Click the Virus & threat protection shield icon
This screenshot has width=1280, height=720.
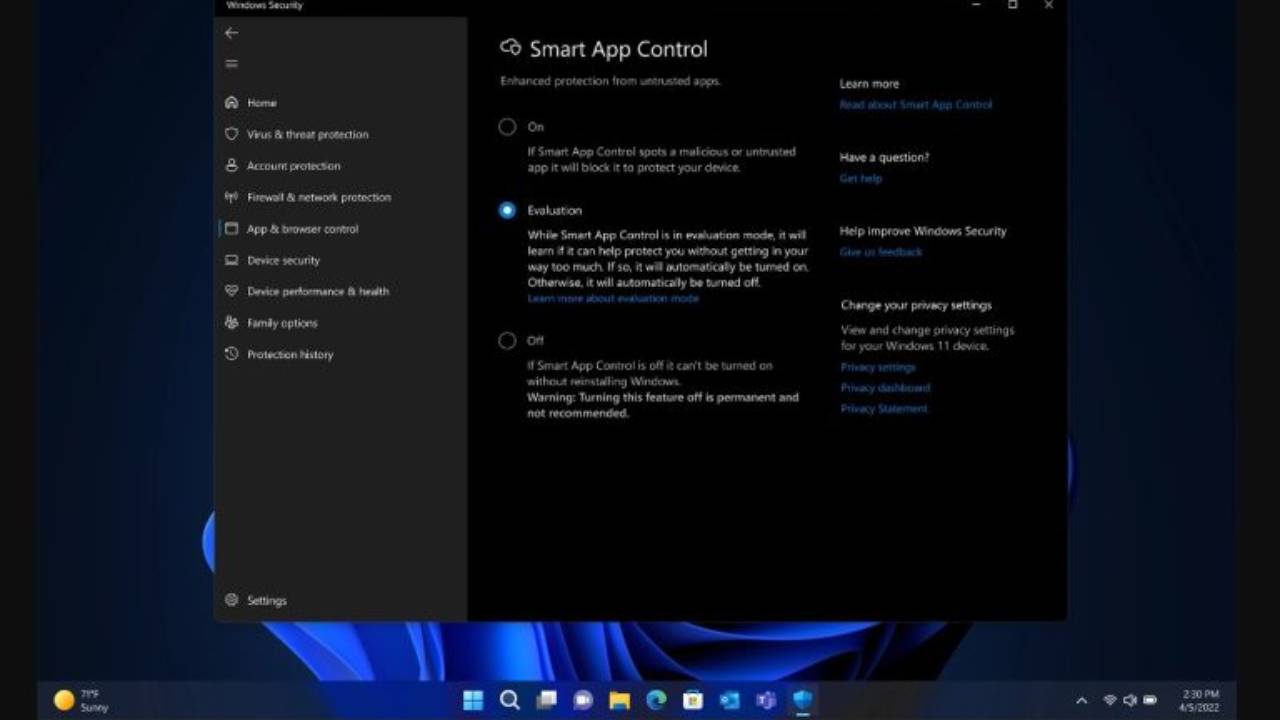(232, 134)
